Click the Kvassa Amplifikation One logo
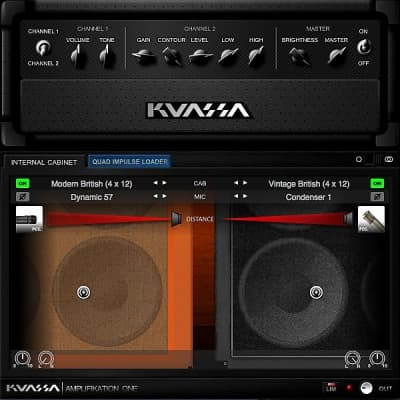The height and width of the screenshot is (400, 400). 72,388
